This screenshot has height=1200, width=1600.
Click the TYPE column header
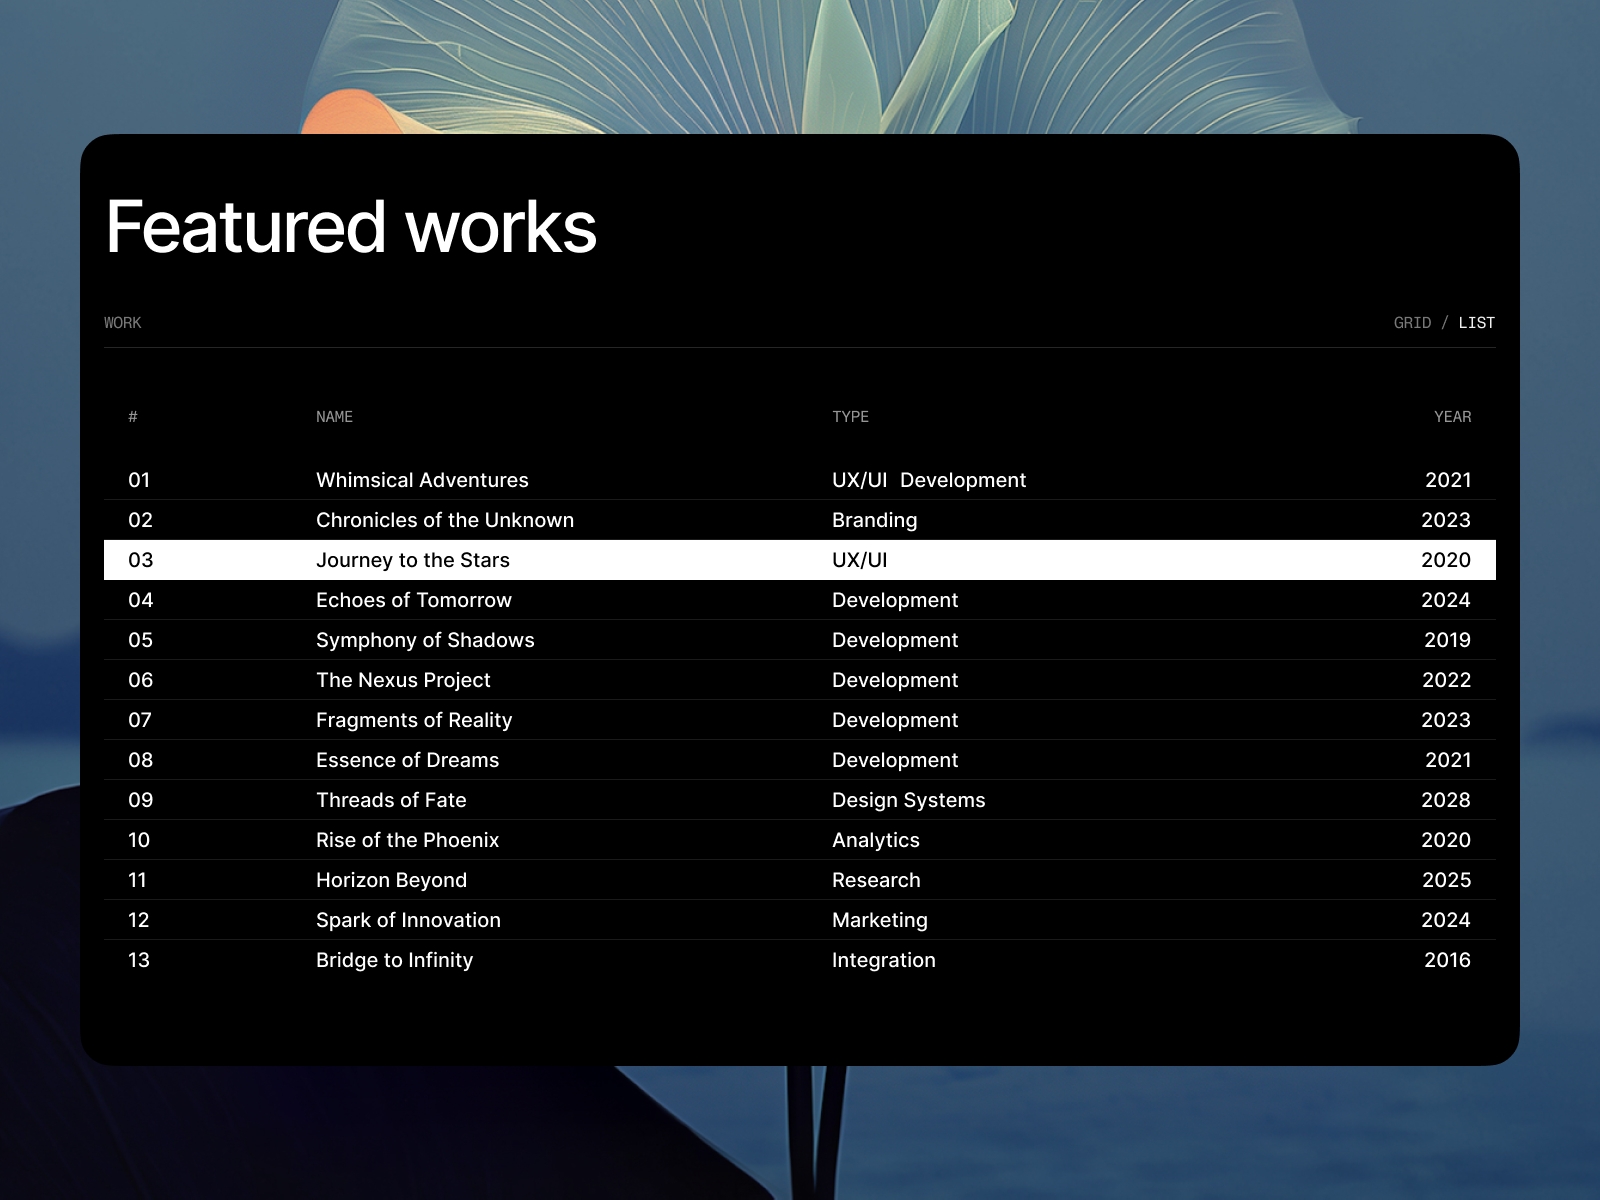point(850,417)
